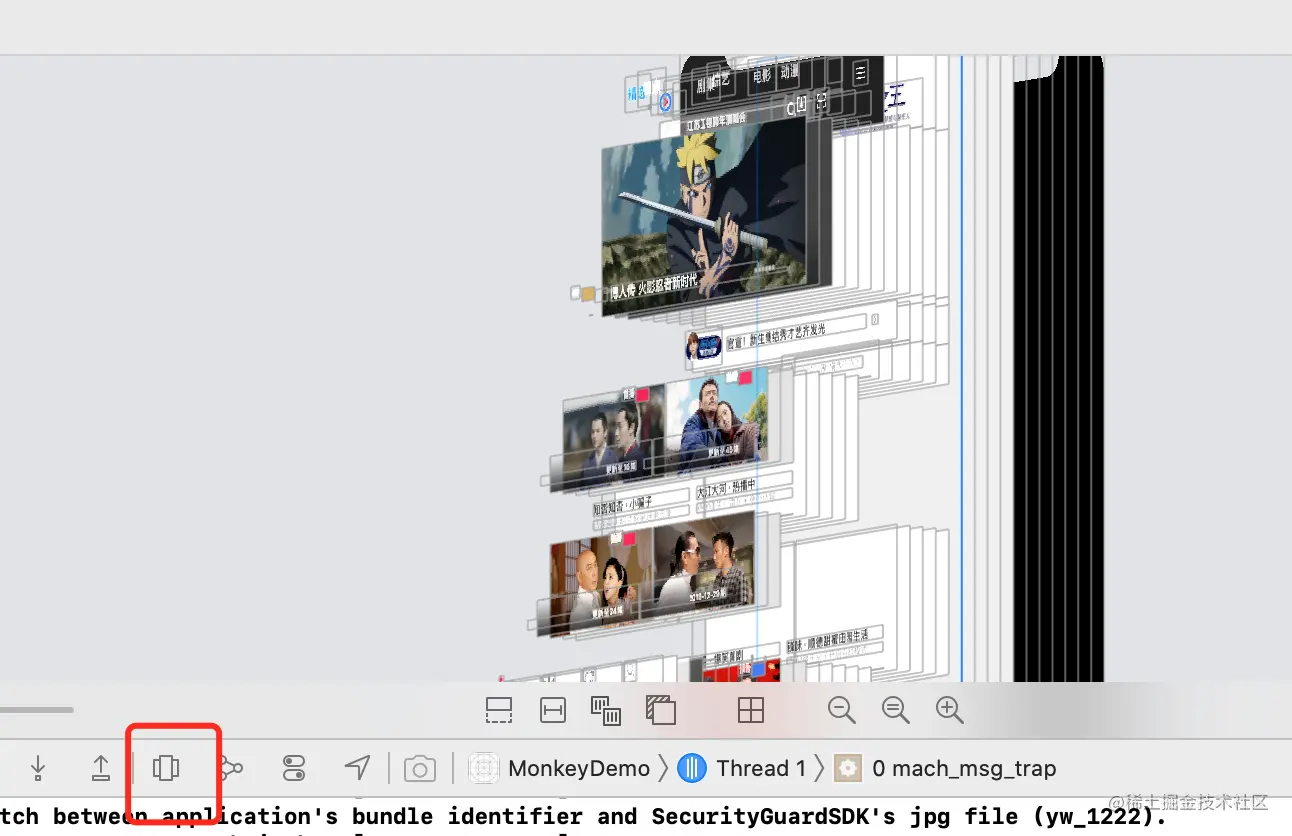The image size is (1292, 836).
Task: Click the grid icon in canvas toolbar
Action: tap(751, 710)
